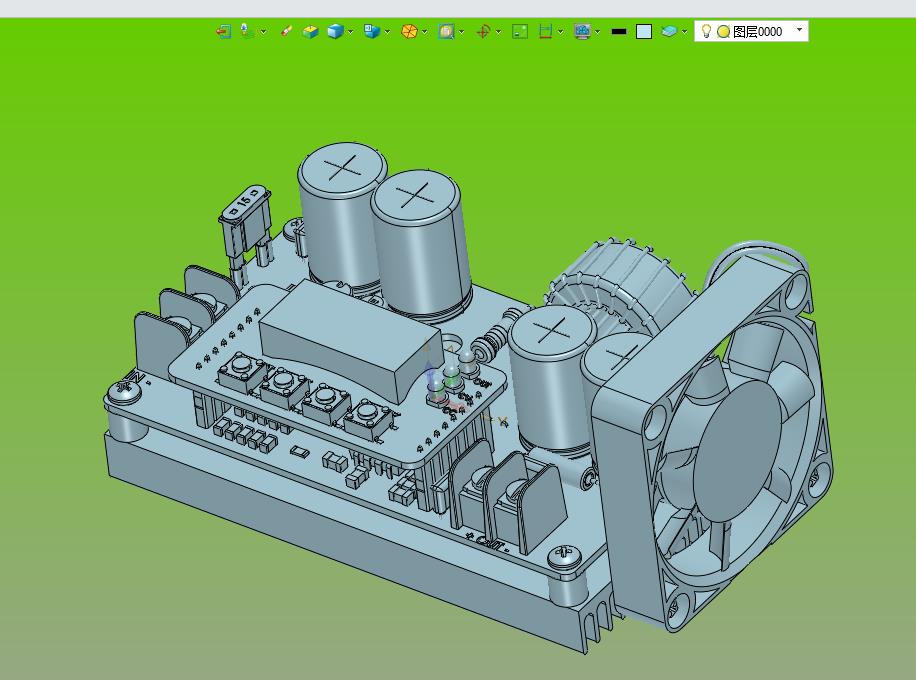Expand the red crosshair dropdown arrow

pyautogui.click(x=498, y=32)
